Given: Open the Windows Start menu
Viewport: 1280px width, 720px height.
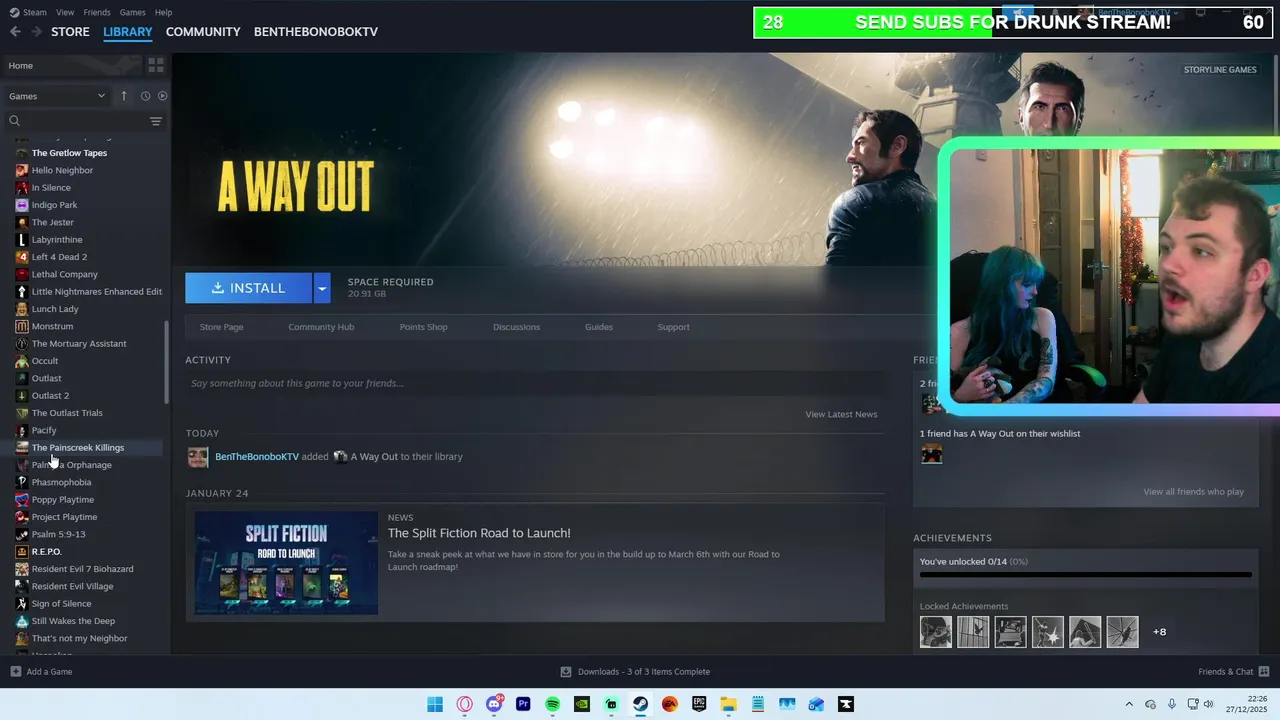Looking at the screenshot, I should click(435, 704).
